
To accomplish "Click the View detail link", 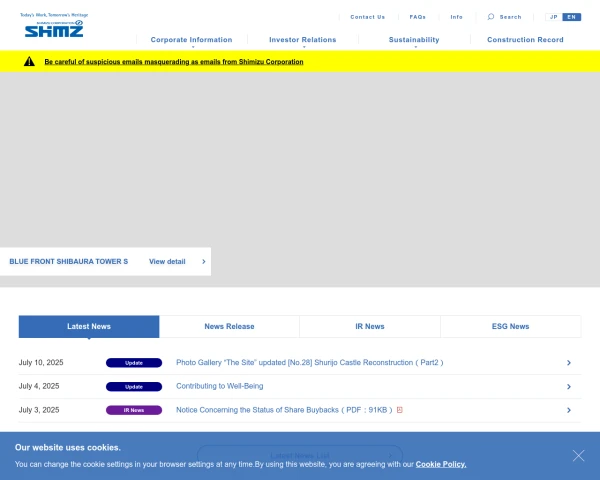I will pos(167,261).
